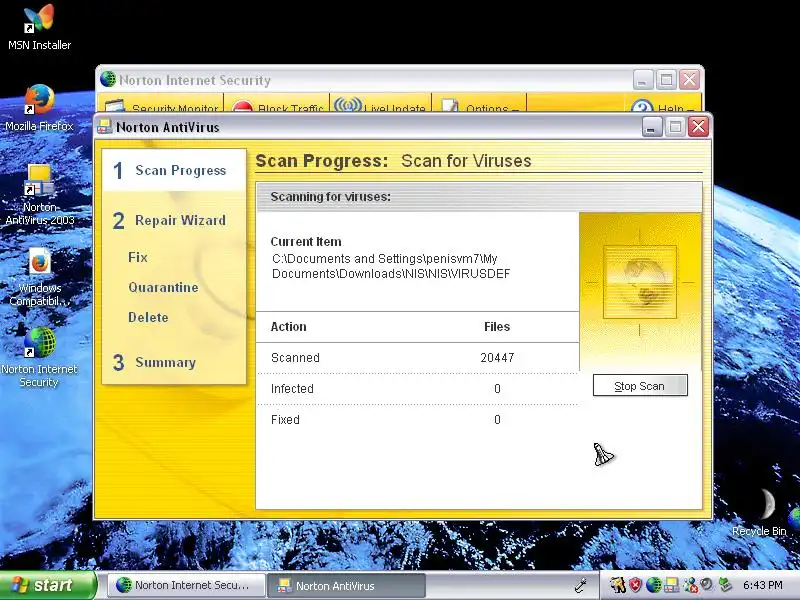Select the Fix sub-step
Viewport: 800px width, 600px height.
pos(138,257)
